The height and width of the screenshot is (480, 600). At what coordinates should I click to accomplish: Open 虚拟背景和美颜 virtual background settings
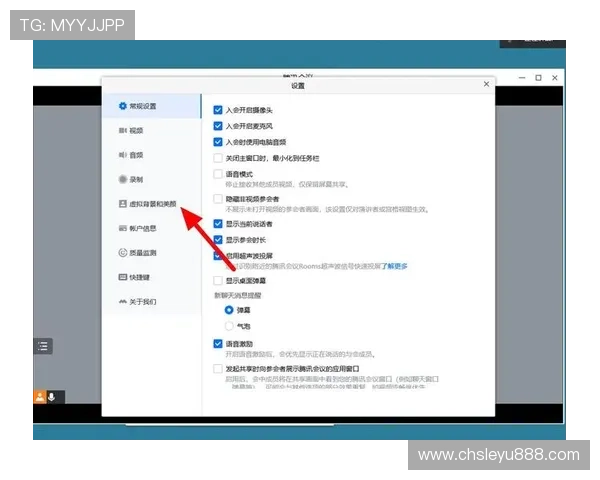152,204
